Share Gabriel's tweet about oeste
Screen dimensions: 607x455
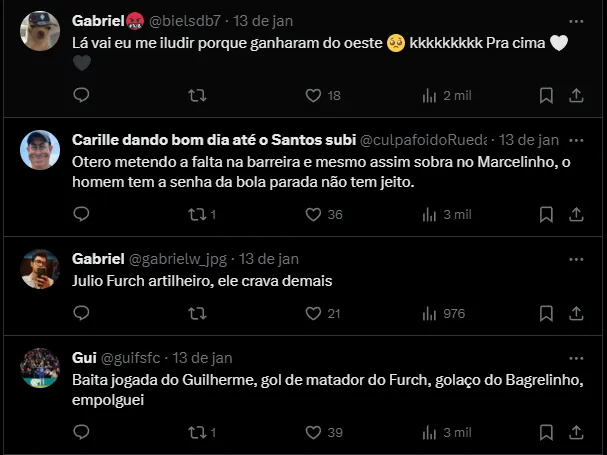coord(576,95)
